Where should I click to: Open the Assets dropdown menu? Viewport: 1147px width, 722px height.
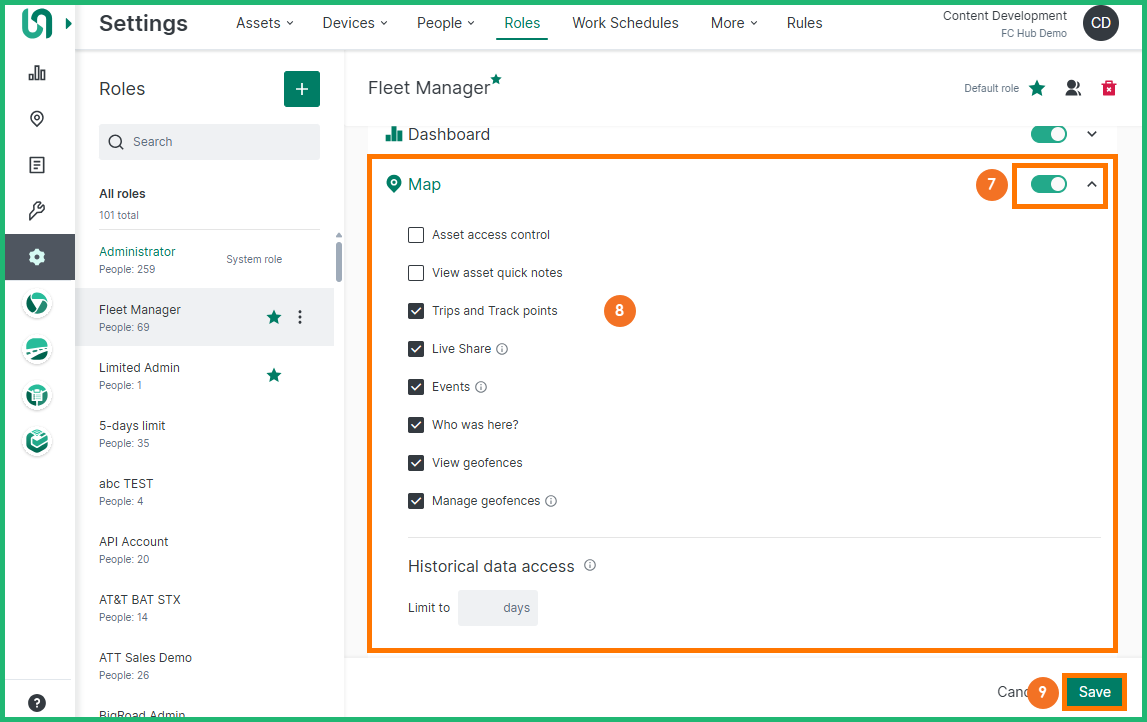point(264,23)
